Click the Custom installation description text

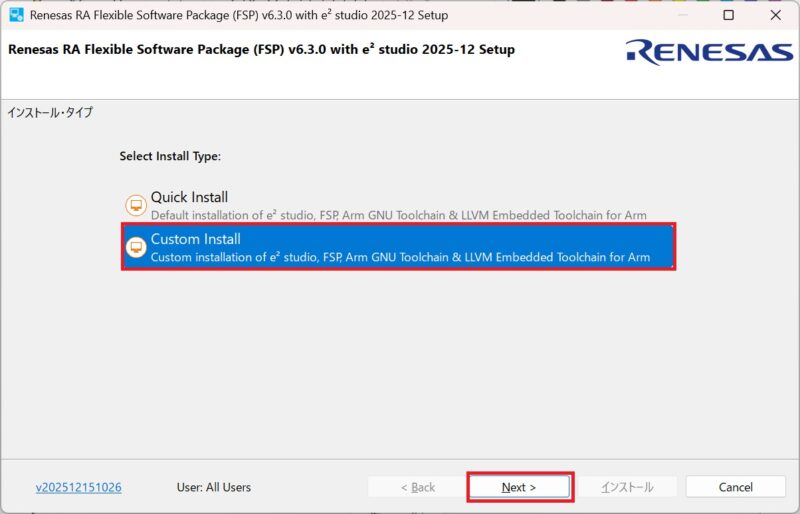[400, 257]
